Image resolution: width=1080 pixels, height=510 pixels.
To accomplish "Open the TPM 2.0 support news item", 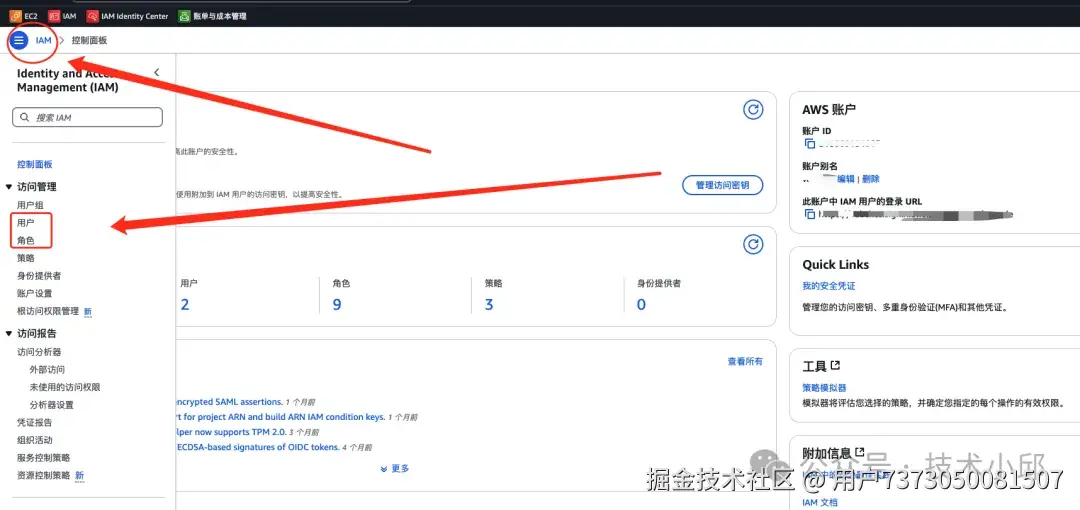I will coord(231,432).
